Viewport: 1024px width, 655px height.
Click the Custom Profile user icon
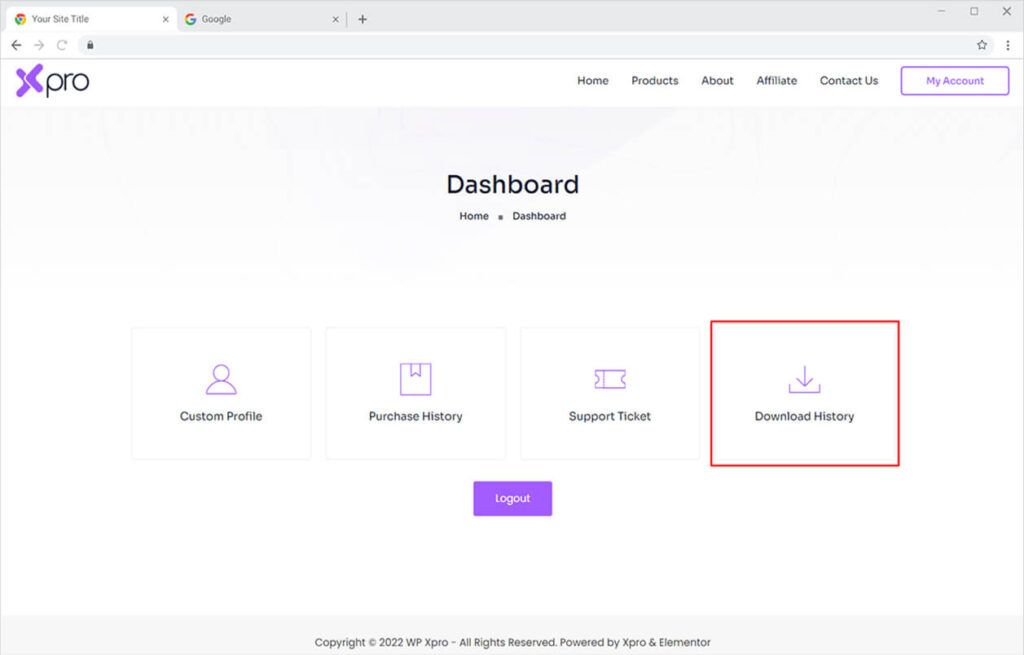[x=221, y=379]
